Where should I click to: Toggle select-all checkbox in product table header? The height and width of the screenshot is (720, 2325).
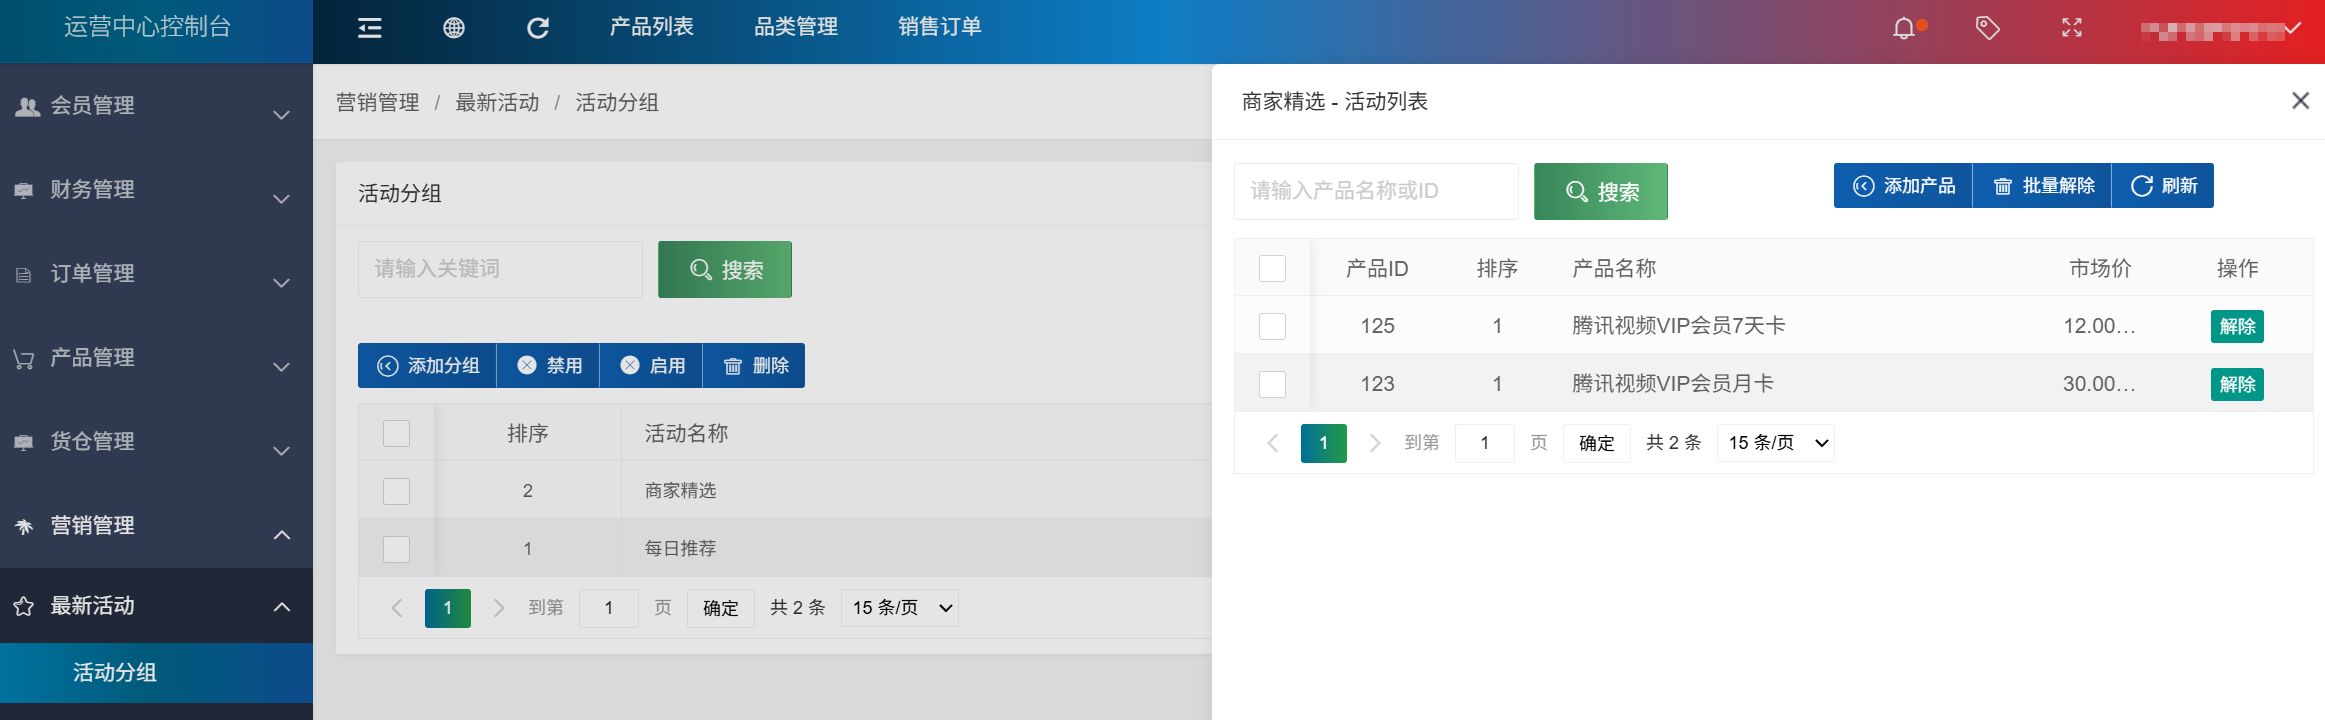[1272, 268]
